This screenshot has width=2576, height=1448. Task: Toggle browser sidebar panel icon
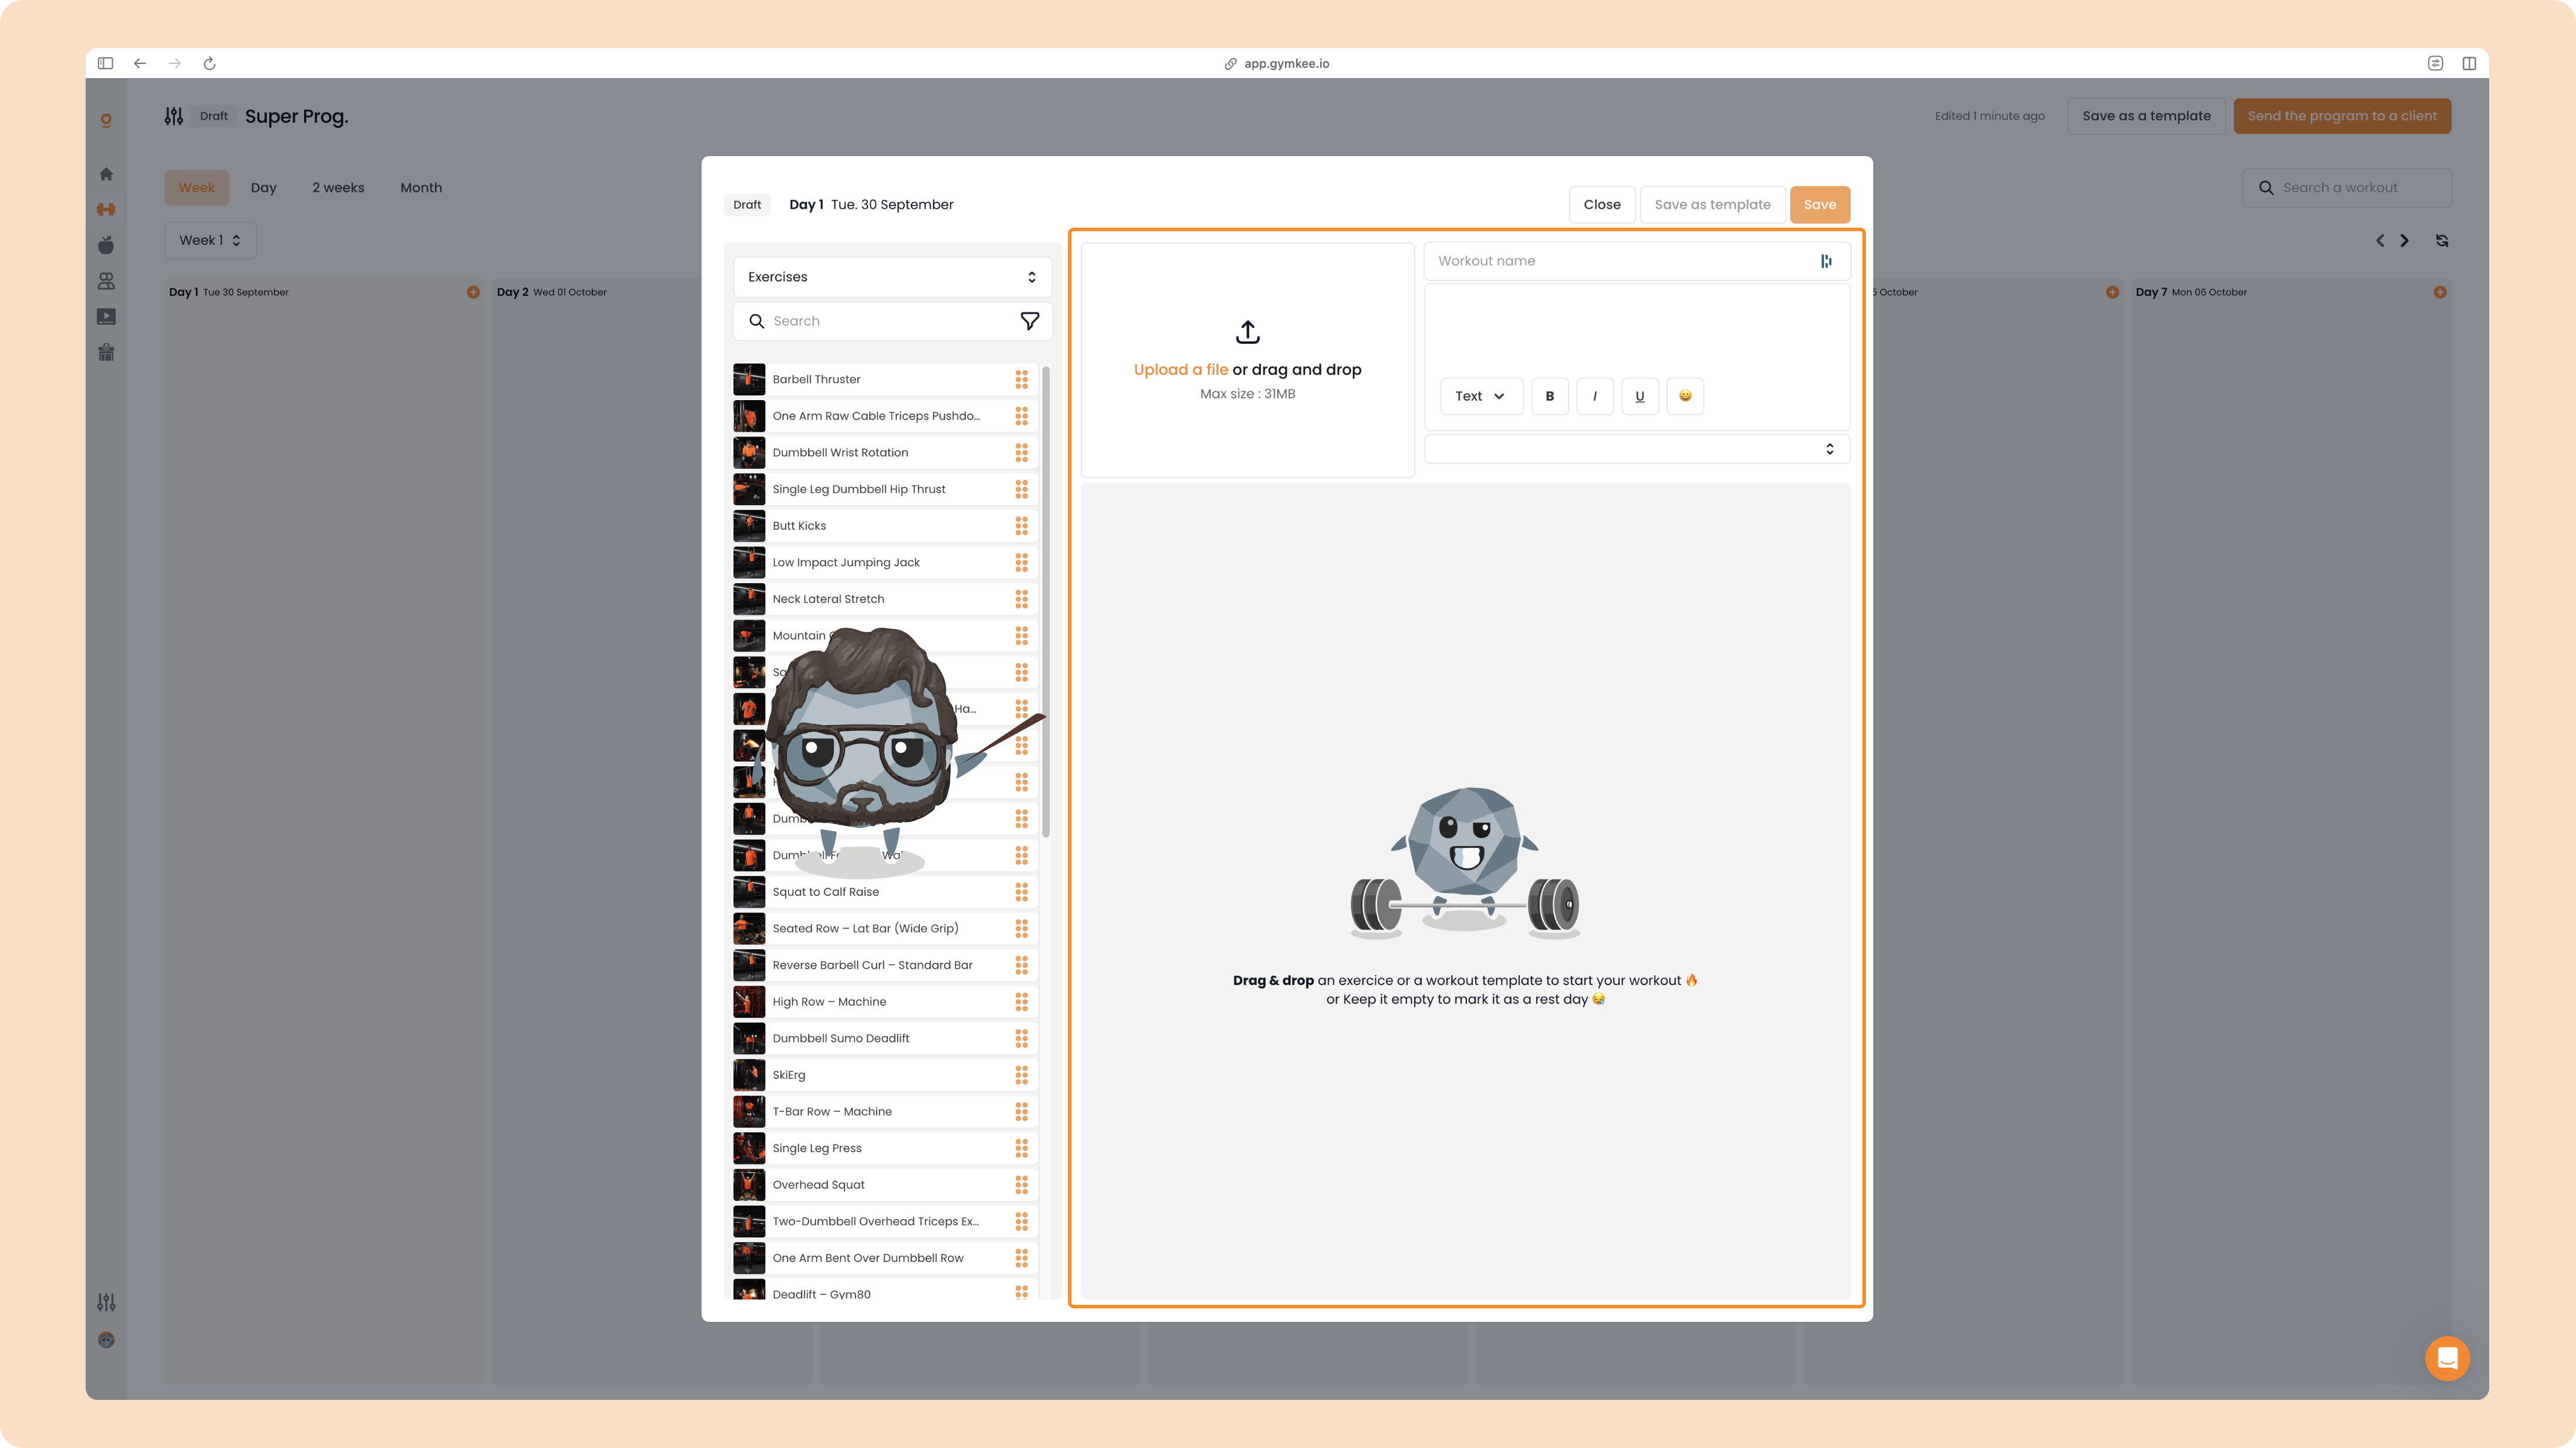(x=105, y=63)
